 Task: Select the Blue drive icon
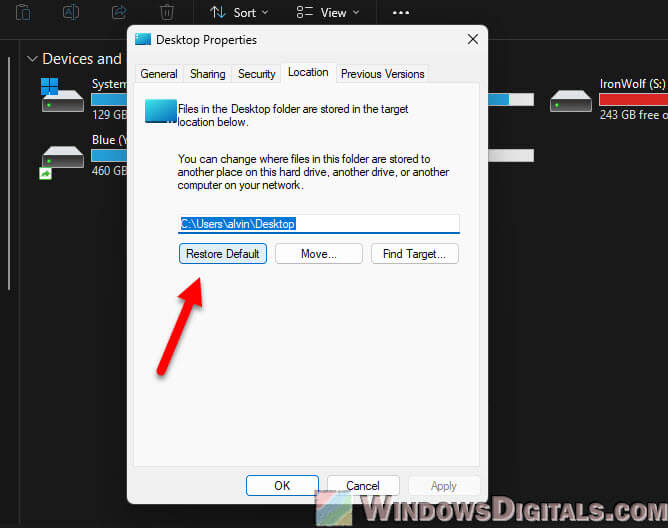click(x=62, y=161)
